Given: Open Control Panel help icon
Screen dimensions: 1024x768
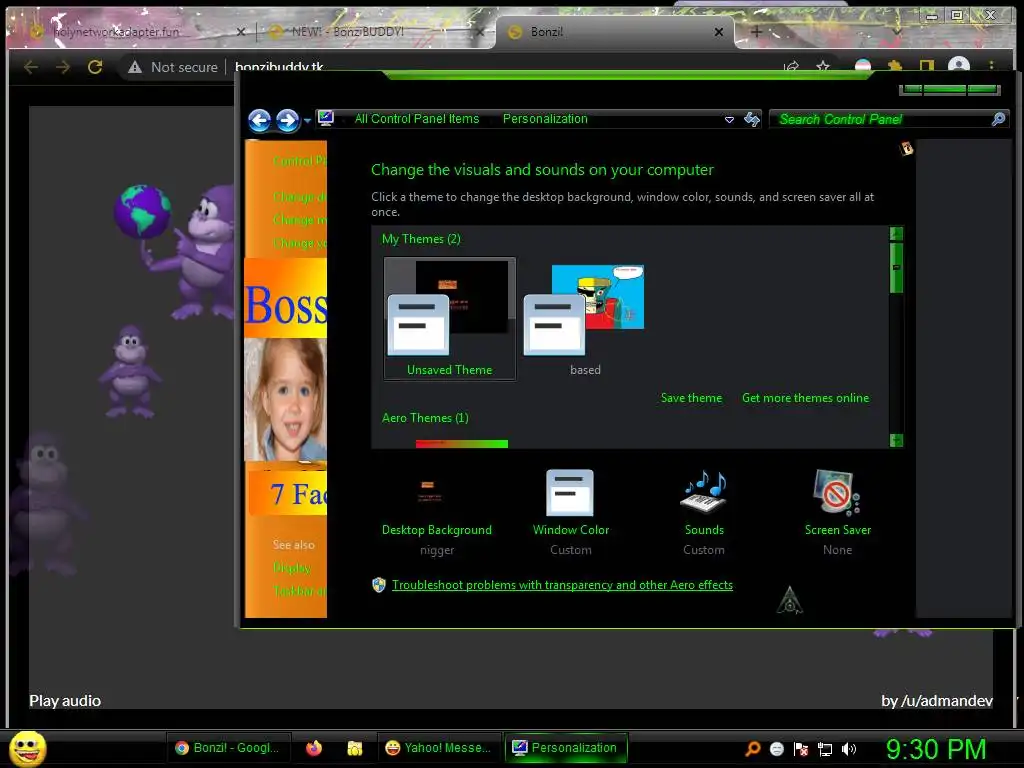Looking at the screenshot, I should click(906, 148).
